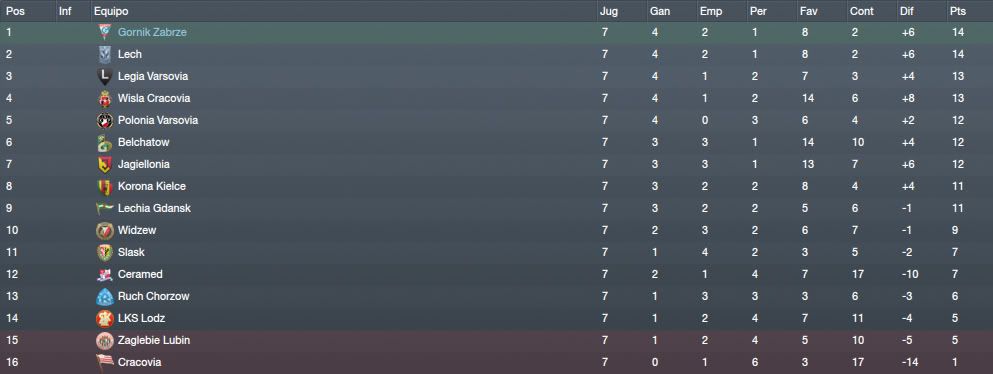Image resolution: width=993 pixels, height=374 pixels.
Task: Click the Ruch Chorzow crest icon
Action: (x=104, y=296)
